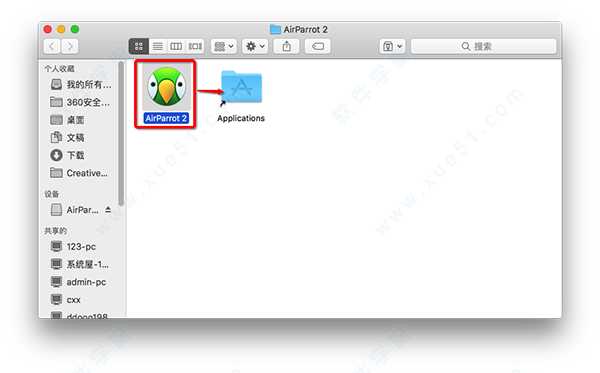Switch to column view mode
The width and height of the screenshot is (600, 373).
(176, 46)
